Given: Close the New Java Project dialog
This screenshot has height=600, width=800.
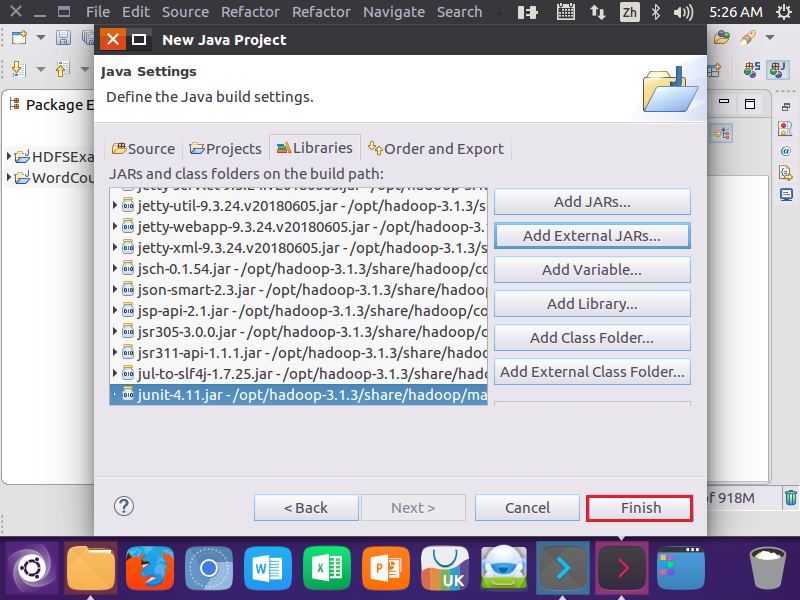Looking at the screenshot, I should point(113,39).
